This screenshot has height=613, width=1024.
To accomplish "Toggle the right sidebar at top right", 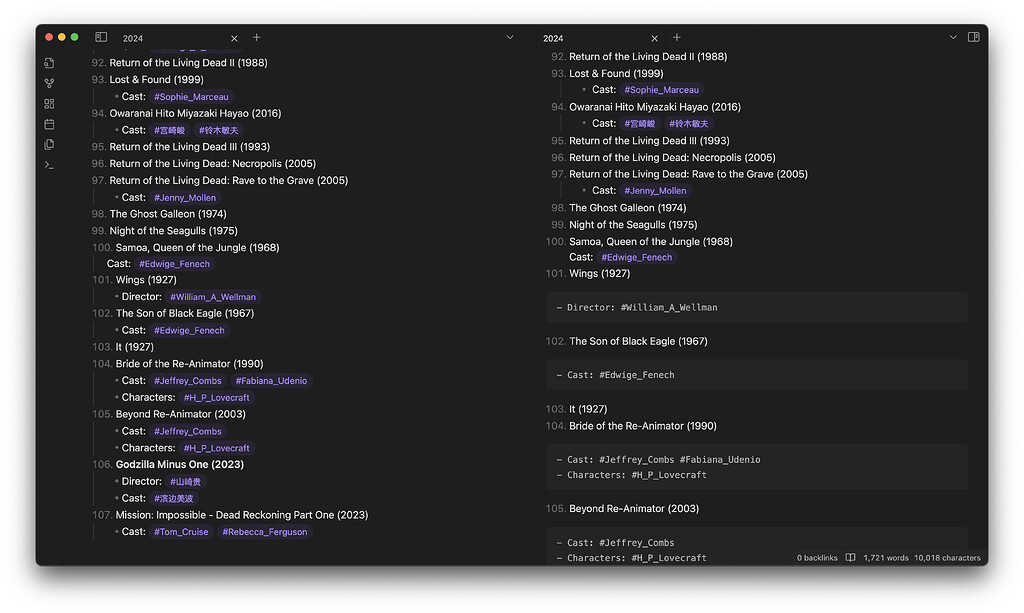I will pos(973,36).
